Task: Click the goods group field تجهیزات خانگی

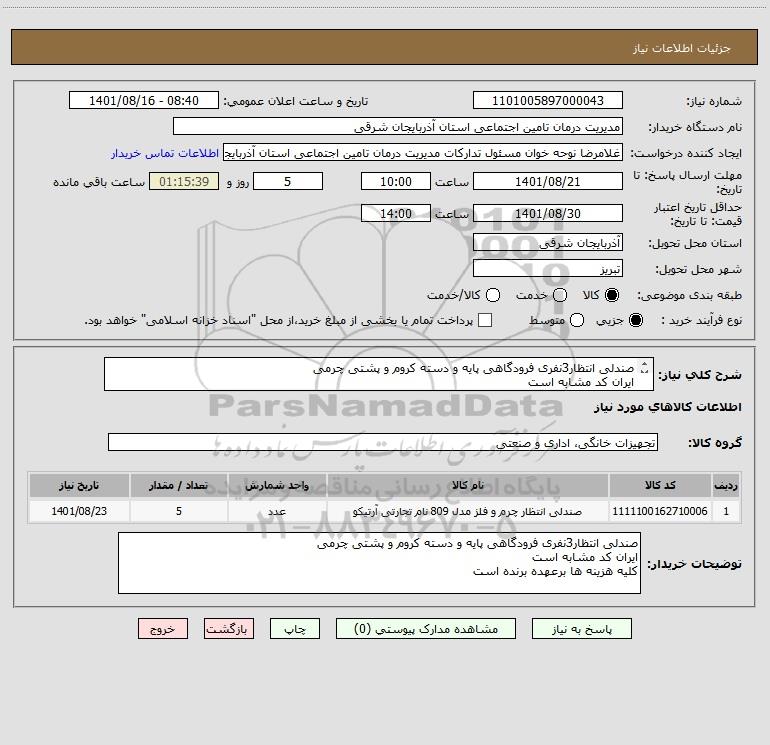Action: (383, 442)
